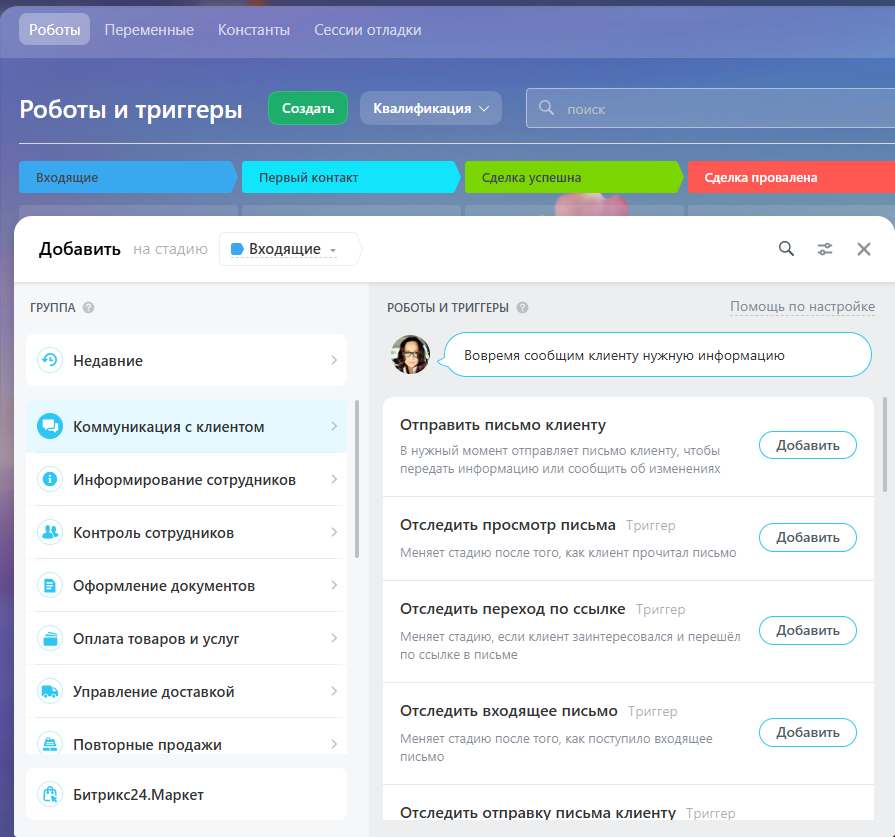
Task: Click the green Создать button
Action: click(x=308, y=108)
